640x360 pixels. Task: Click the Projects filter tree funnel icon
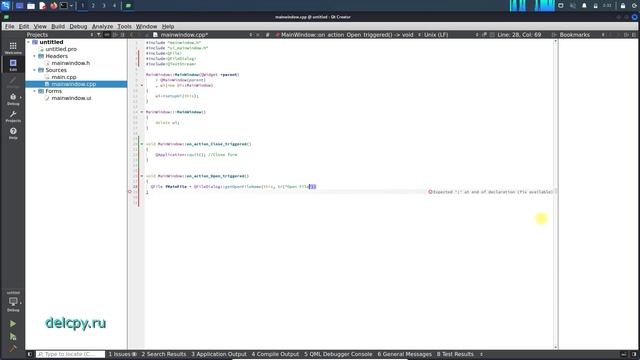click(x=99, y=35)
